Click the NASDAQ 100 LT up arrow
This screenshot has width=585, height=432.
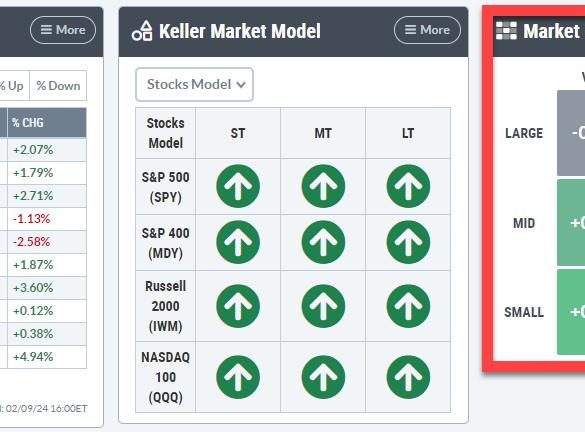tap(408, 377)
